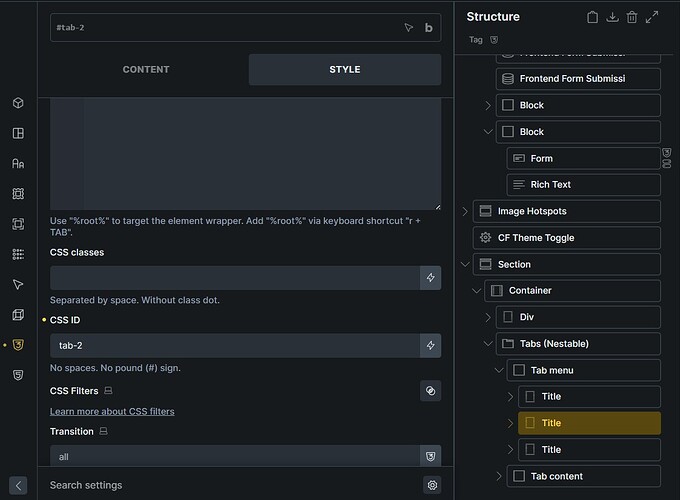Click the typography Aa icon in sidebar

pyautogui.click(x=18, y=163)
